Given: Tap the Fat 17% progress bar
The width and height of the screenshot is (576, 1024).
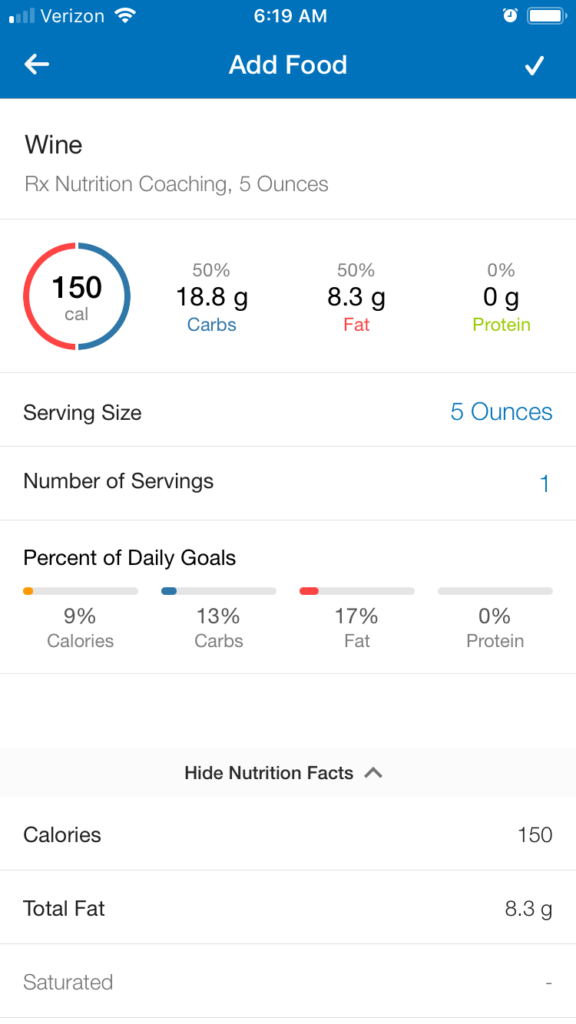Looking at the screenshot, I should click(357, 591).
